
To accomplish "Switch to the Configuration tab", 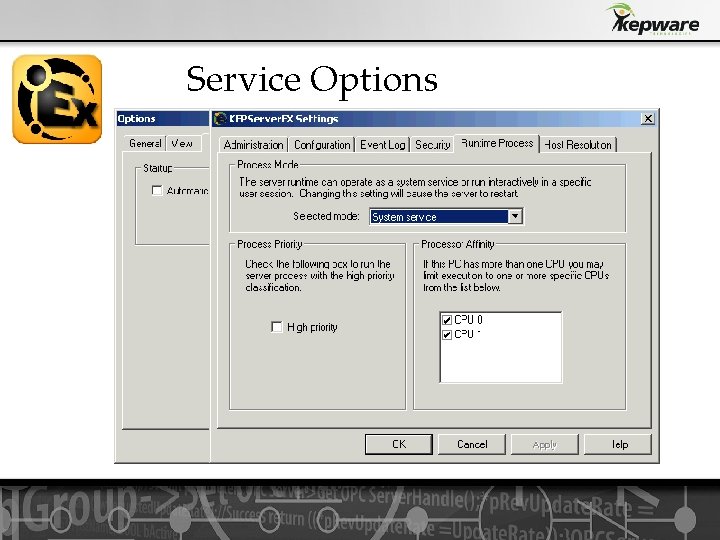I will click(x=322, y=145).
